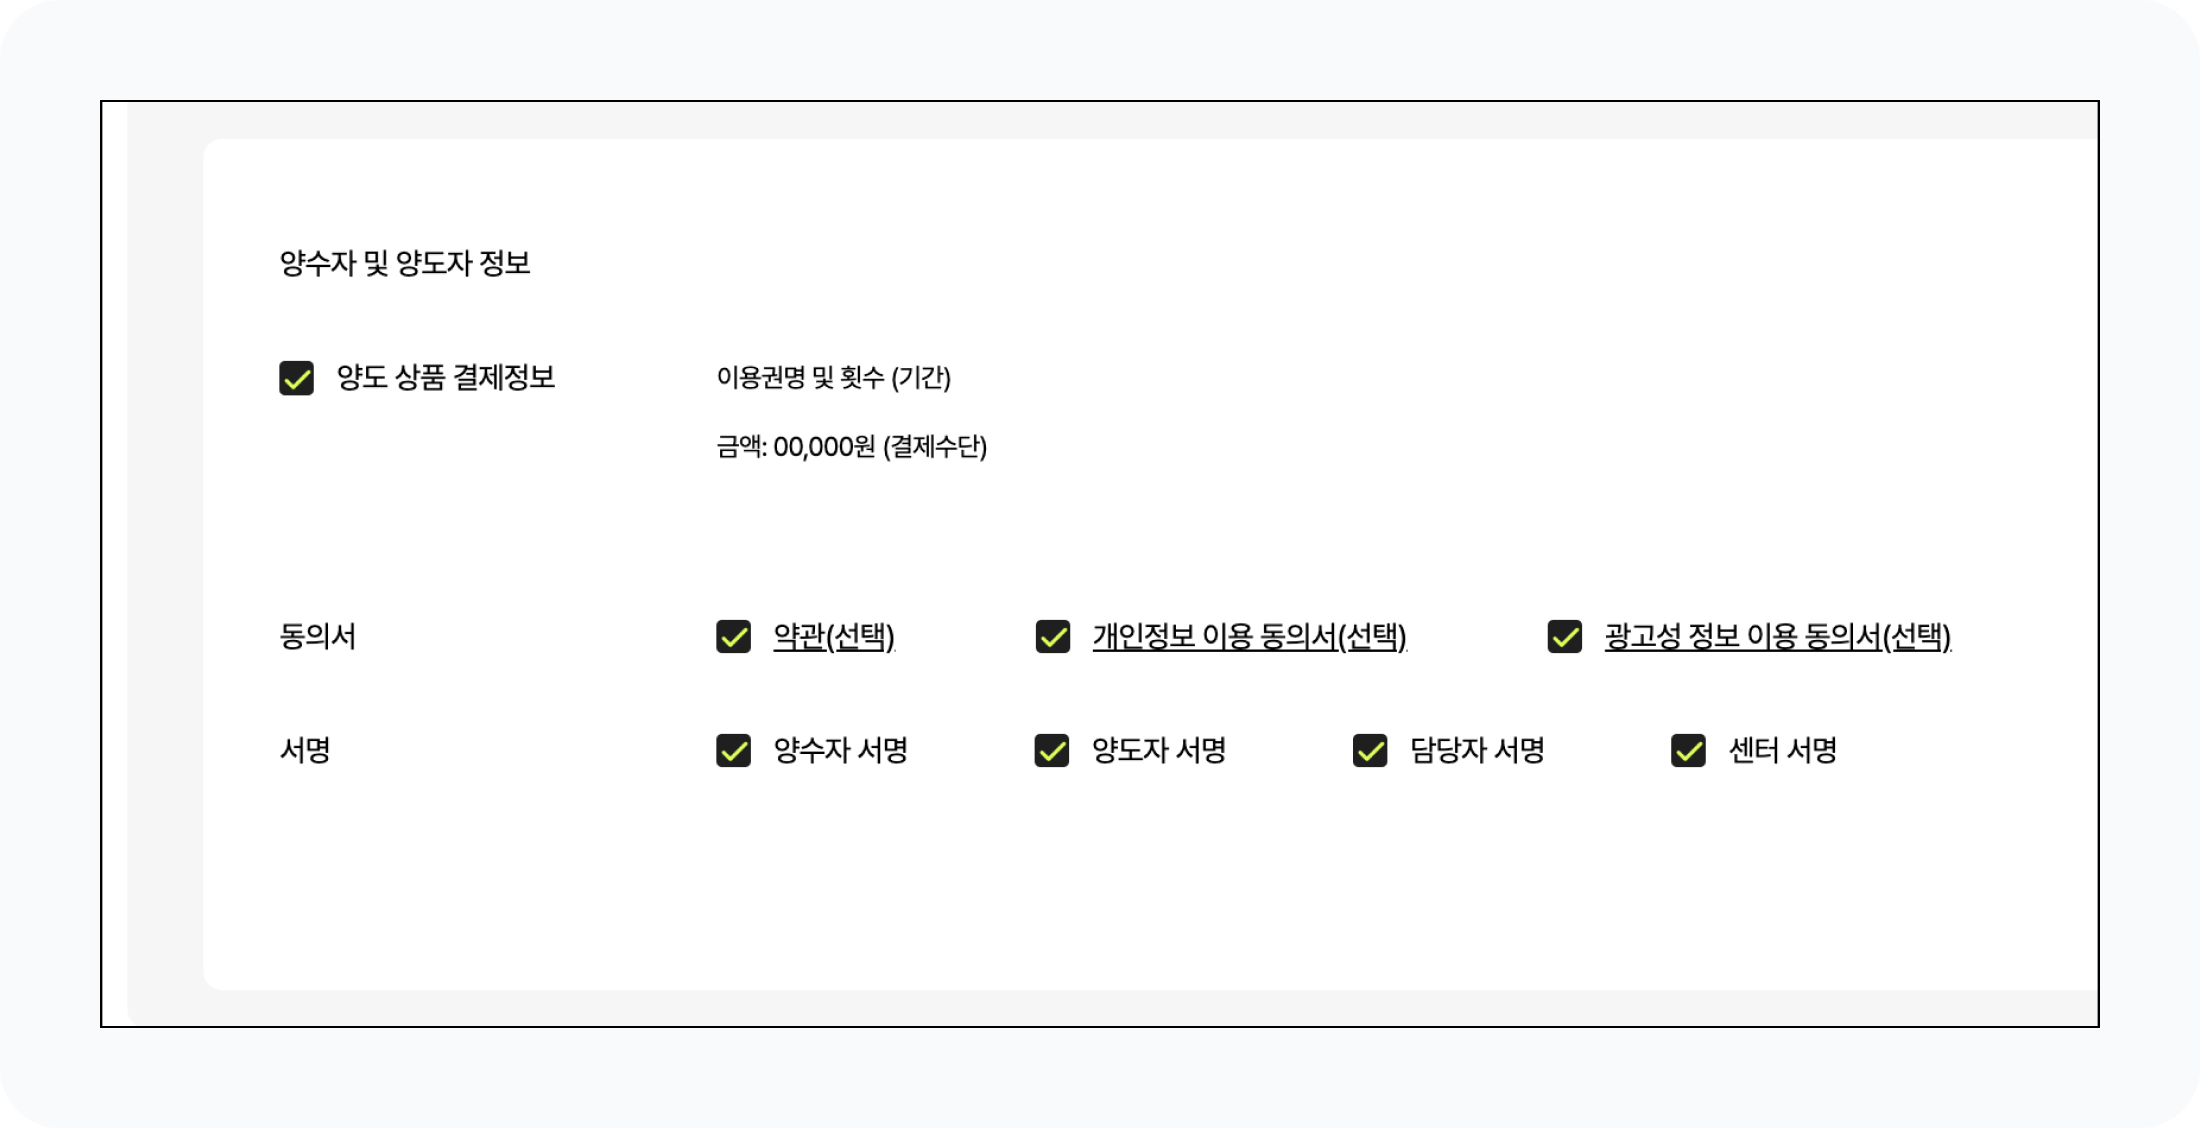This screenshot has height=1128, width=2200.
Task: Click the 양수자 및 양도자 정보 heading
Action: [405, 263]
